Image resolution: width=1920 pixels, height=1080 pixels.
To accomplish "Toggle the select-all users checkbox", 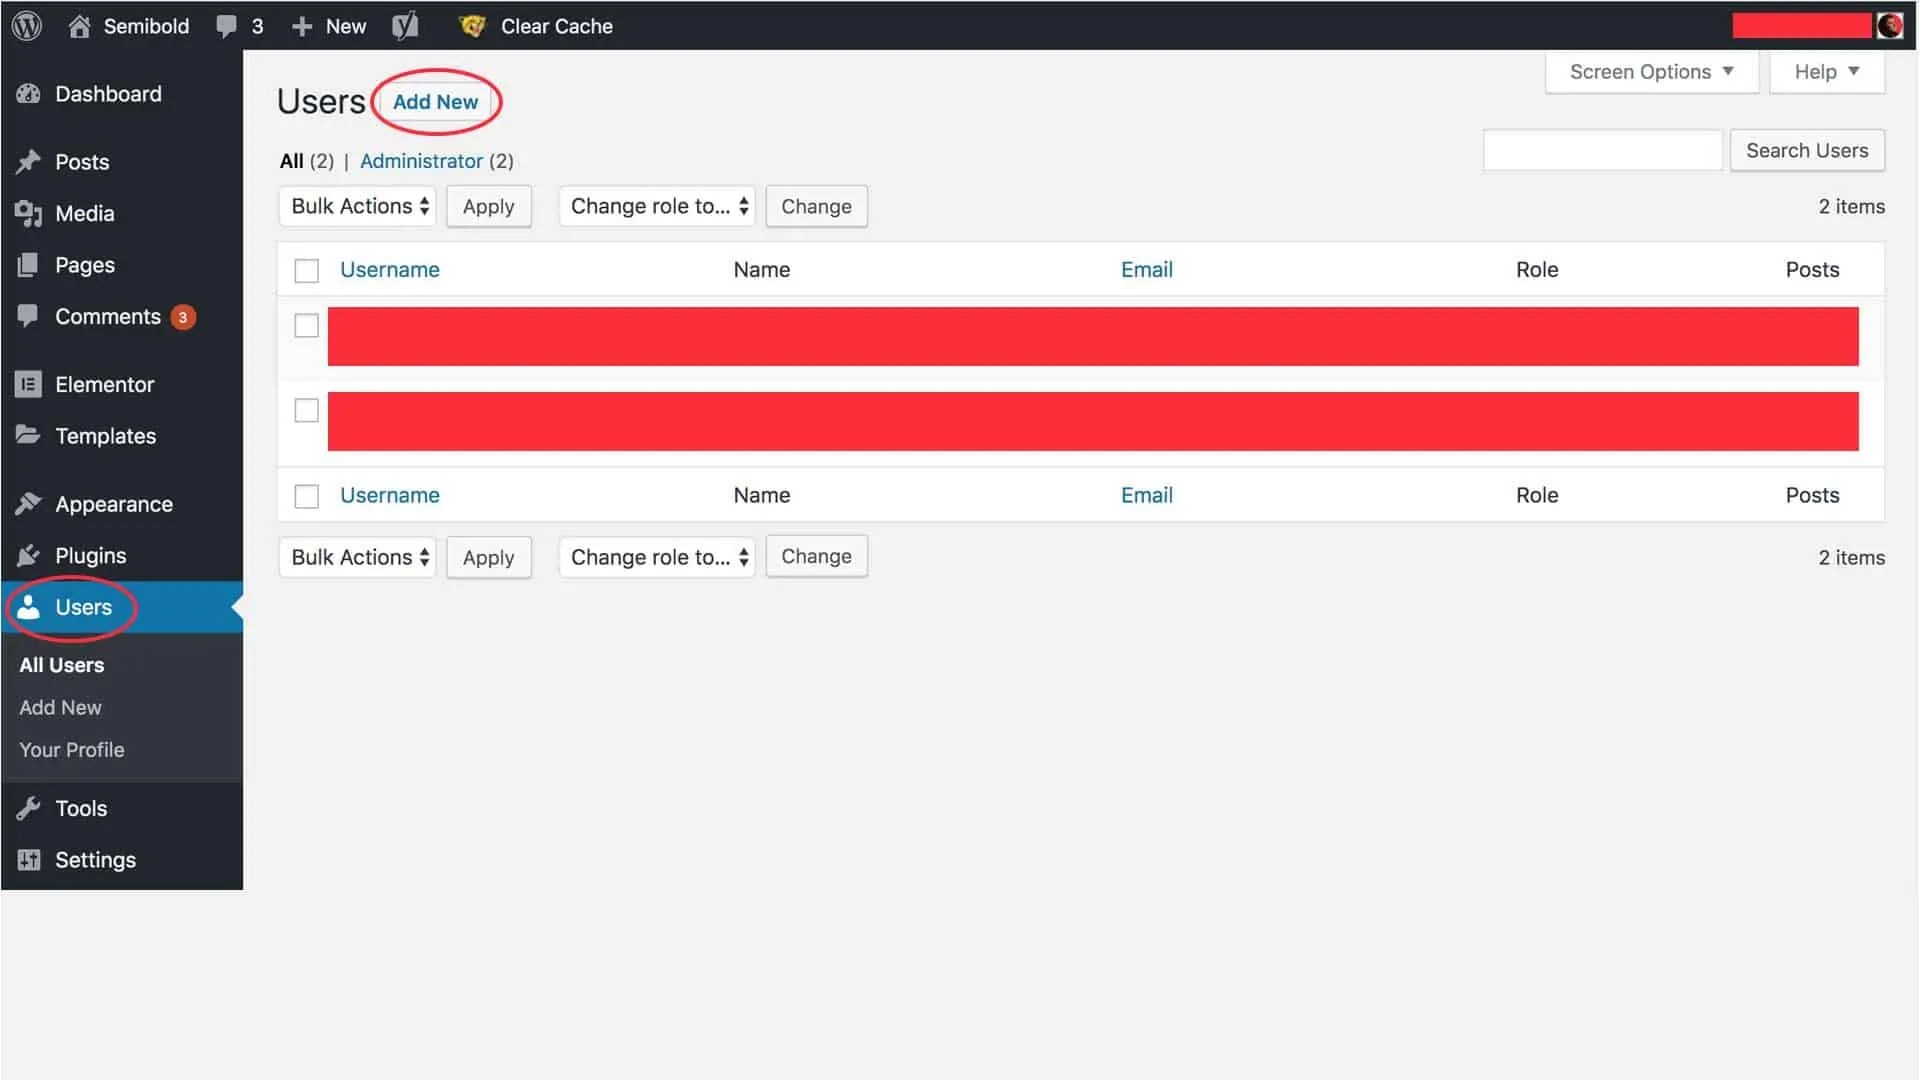I will [x=306, y=270].
